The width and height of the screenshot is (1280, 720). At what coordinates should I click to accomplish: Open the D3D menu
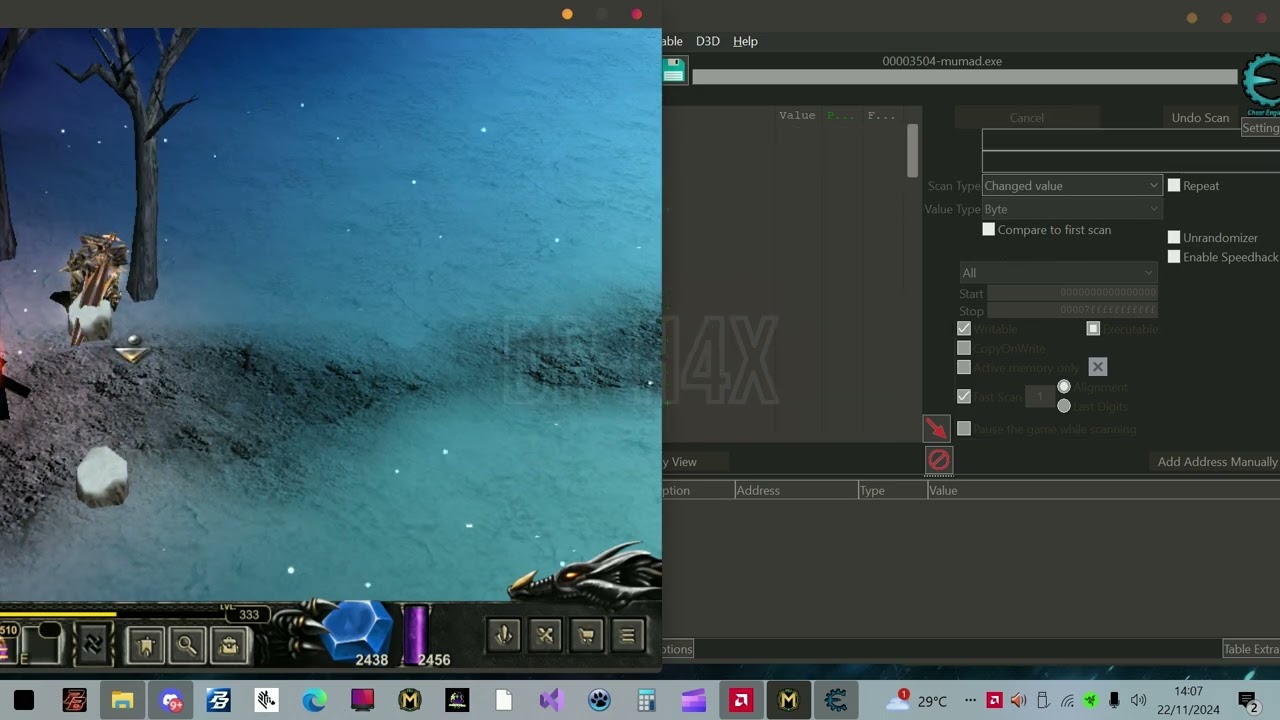pos(707,41)
